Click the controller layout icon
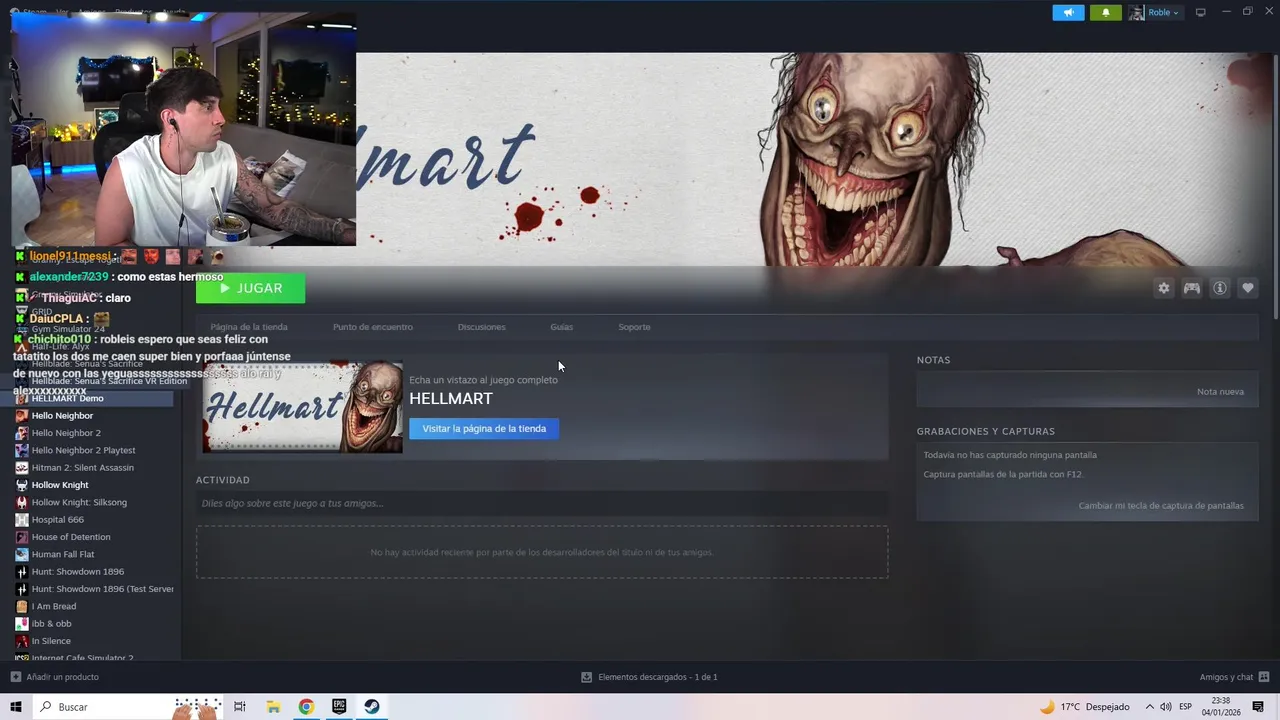This screenshot has height=720, width=1280. pyautogui.click(x=1192, y=288)
